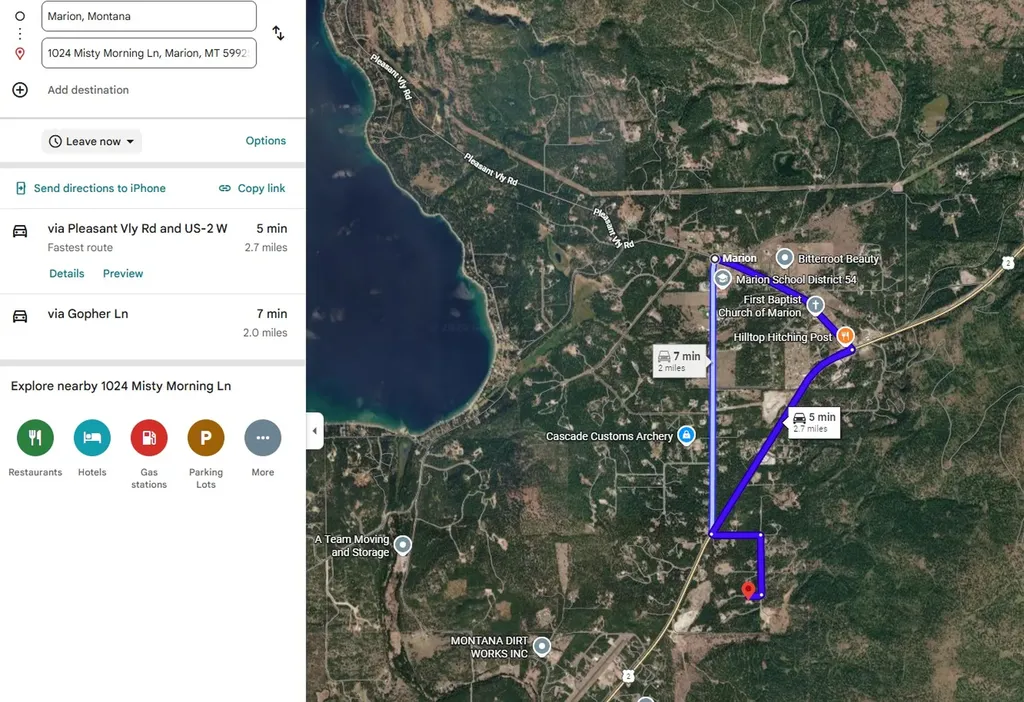Edit the Marion, Montana starting point field
This screenshot has width=1024, height=702.
149,16
